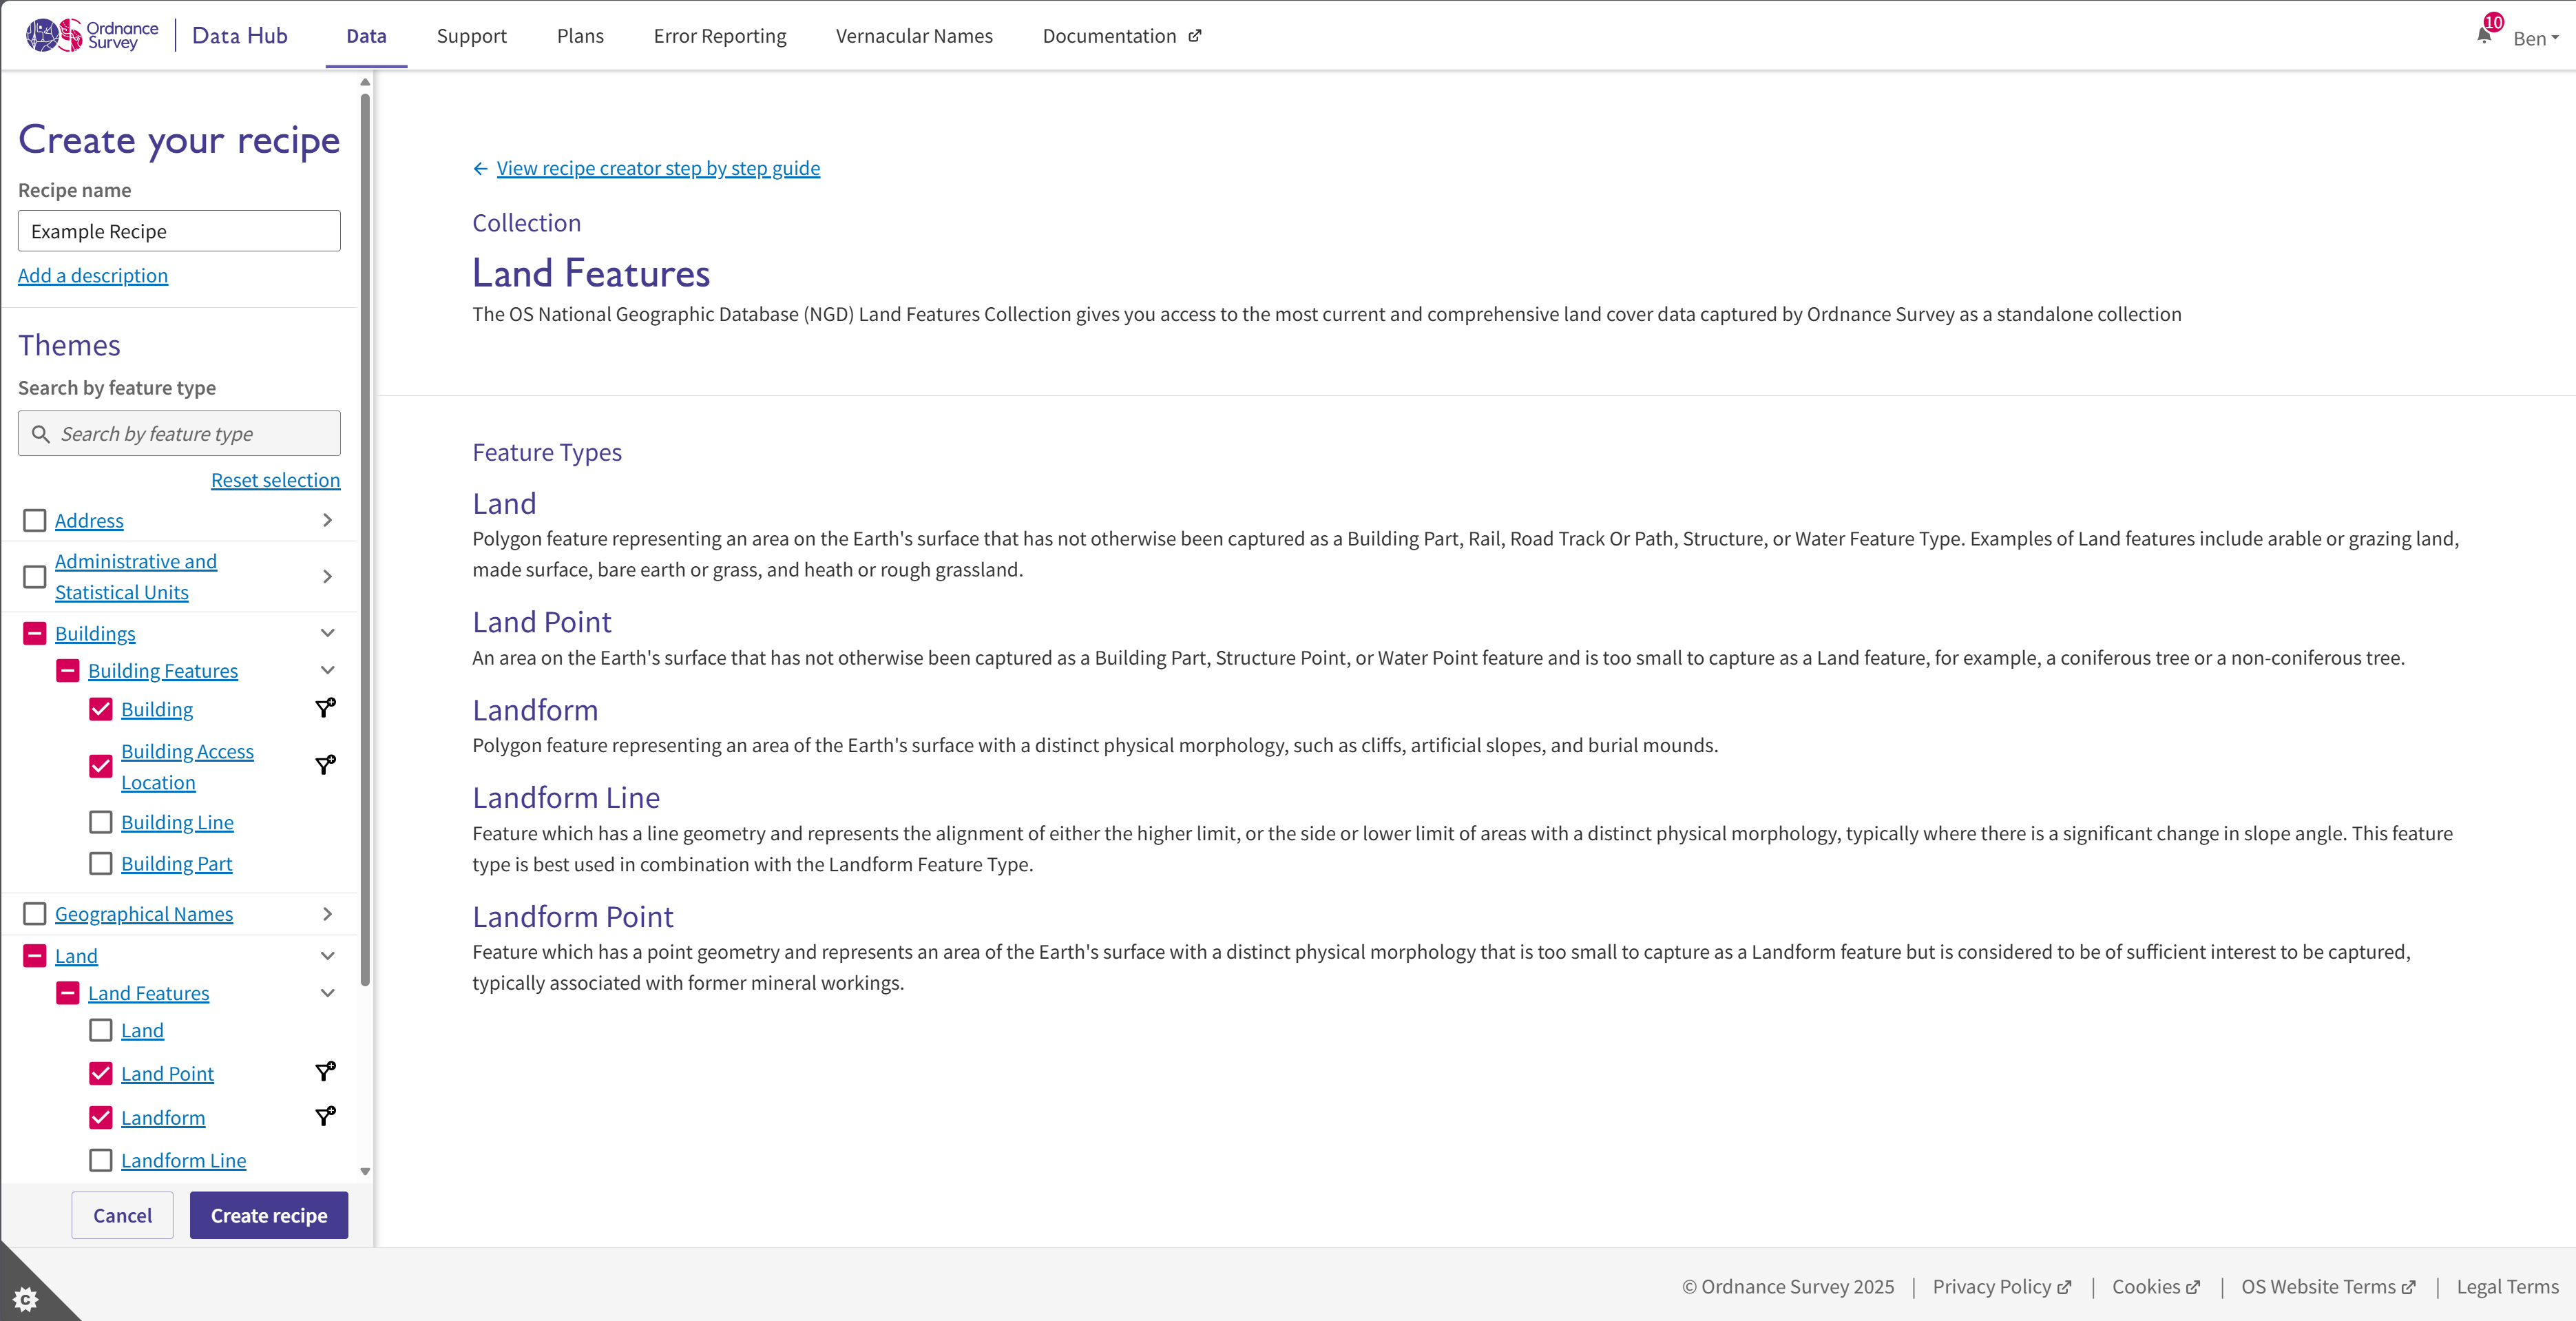Switch to the Support tab
The width and height of the screenshot is (2576, 1321).
coord(471,35)
